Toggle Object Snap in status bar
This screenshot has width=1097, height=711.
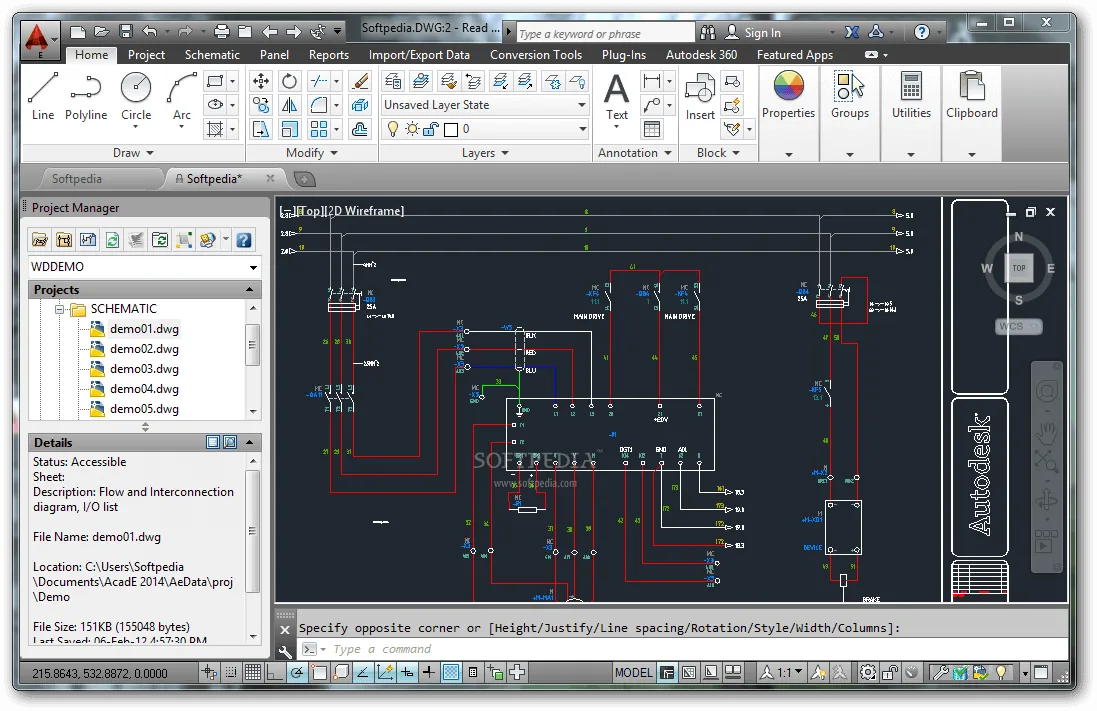(x=319, y=673)
